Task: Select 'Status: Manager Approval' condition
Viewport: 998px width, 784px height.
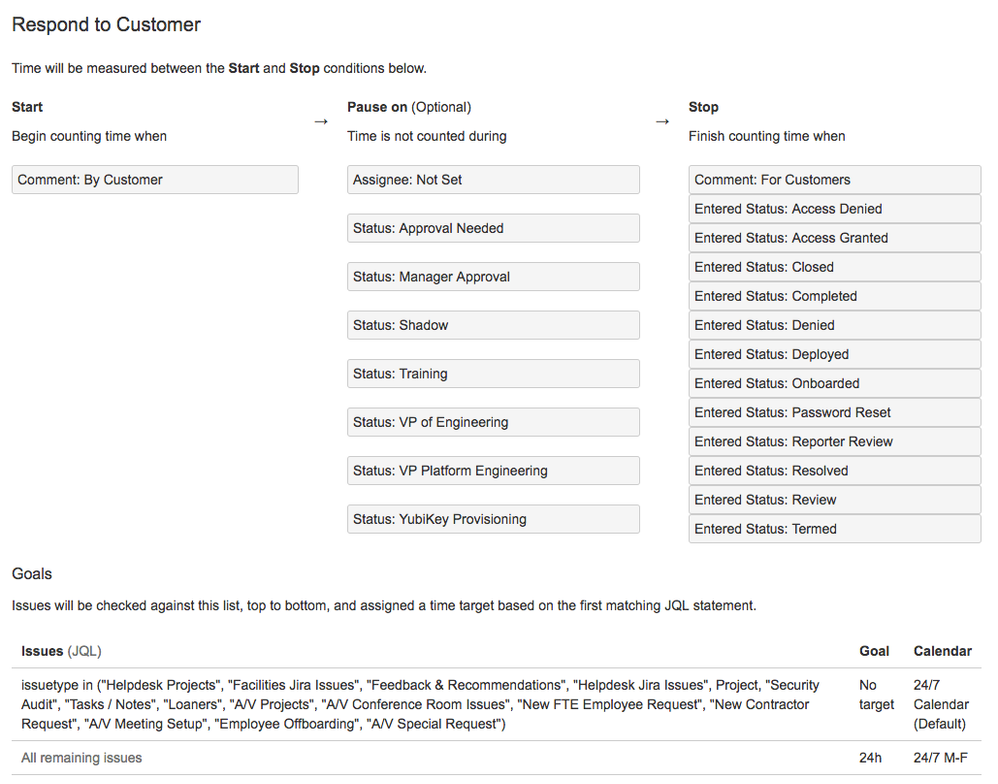Action: pyautogui.click(x=493, y=277)
